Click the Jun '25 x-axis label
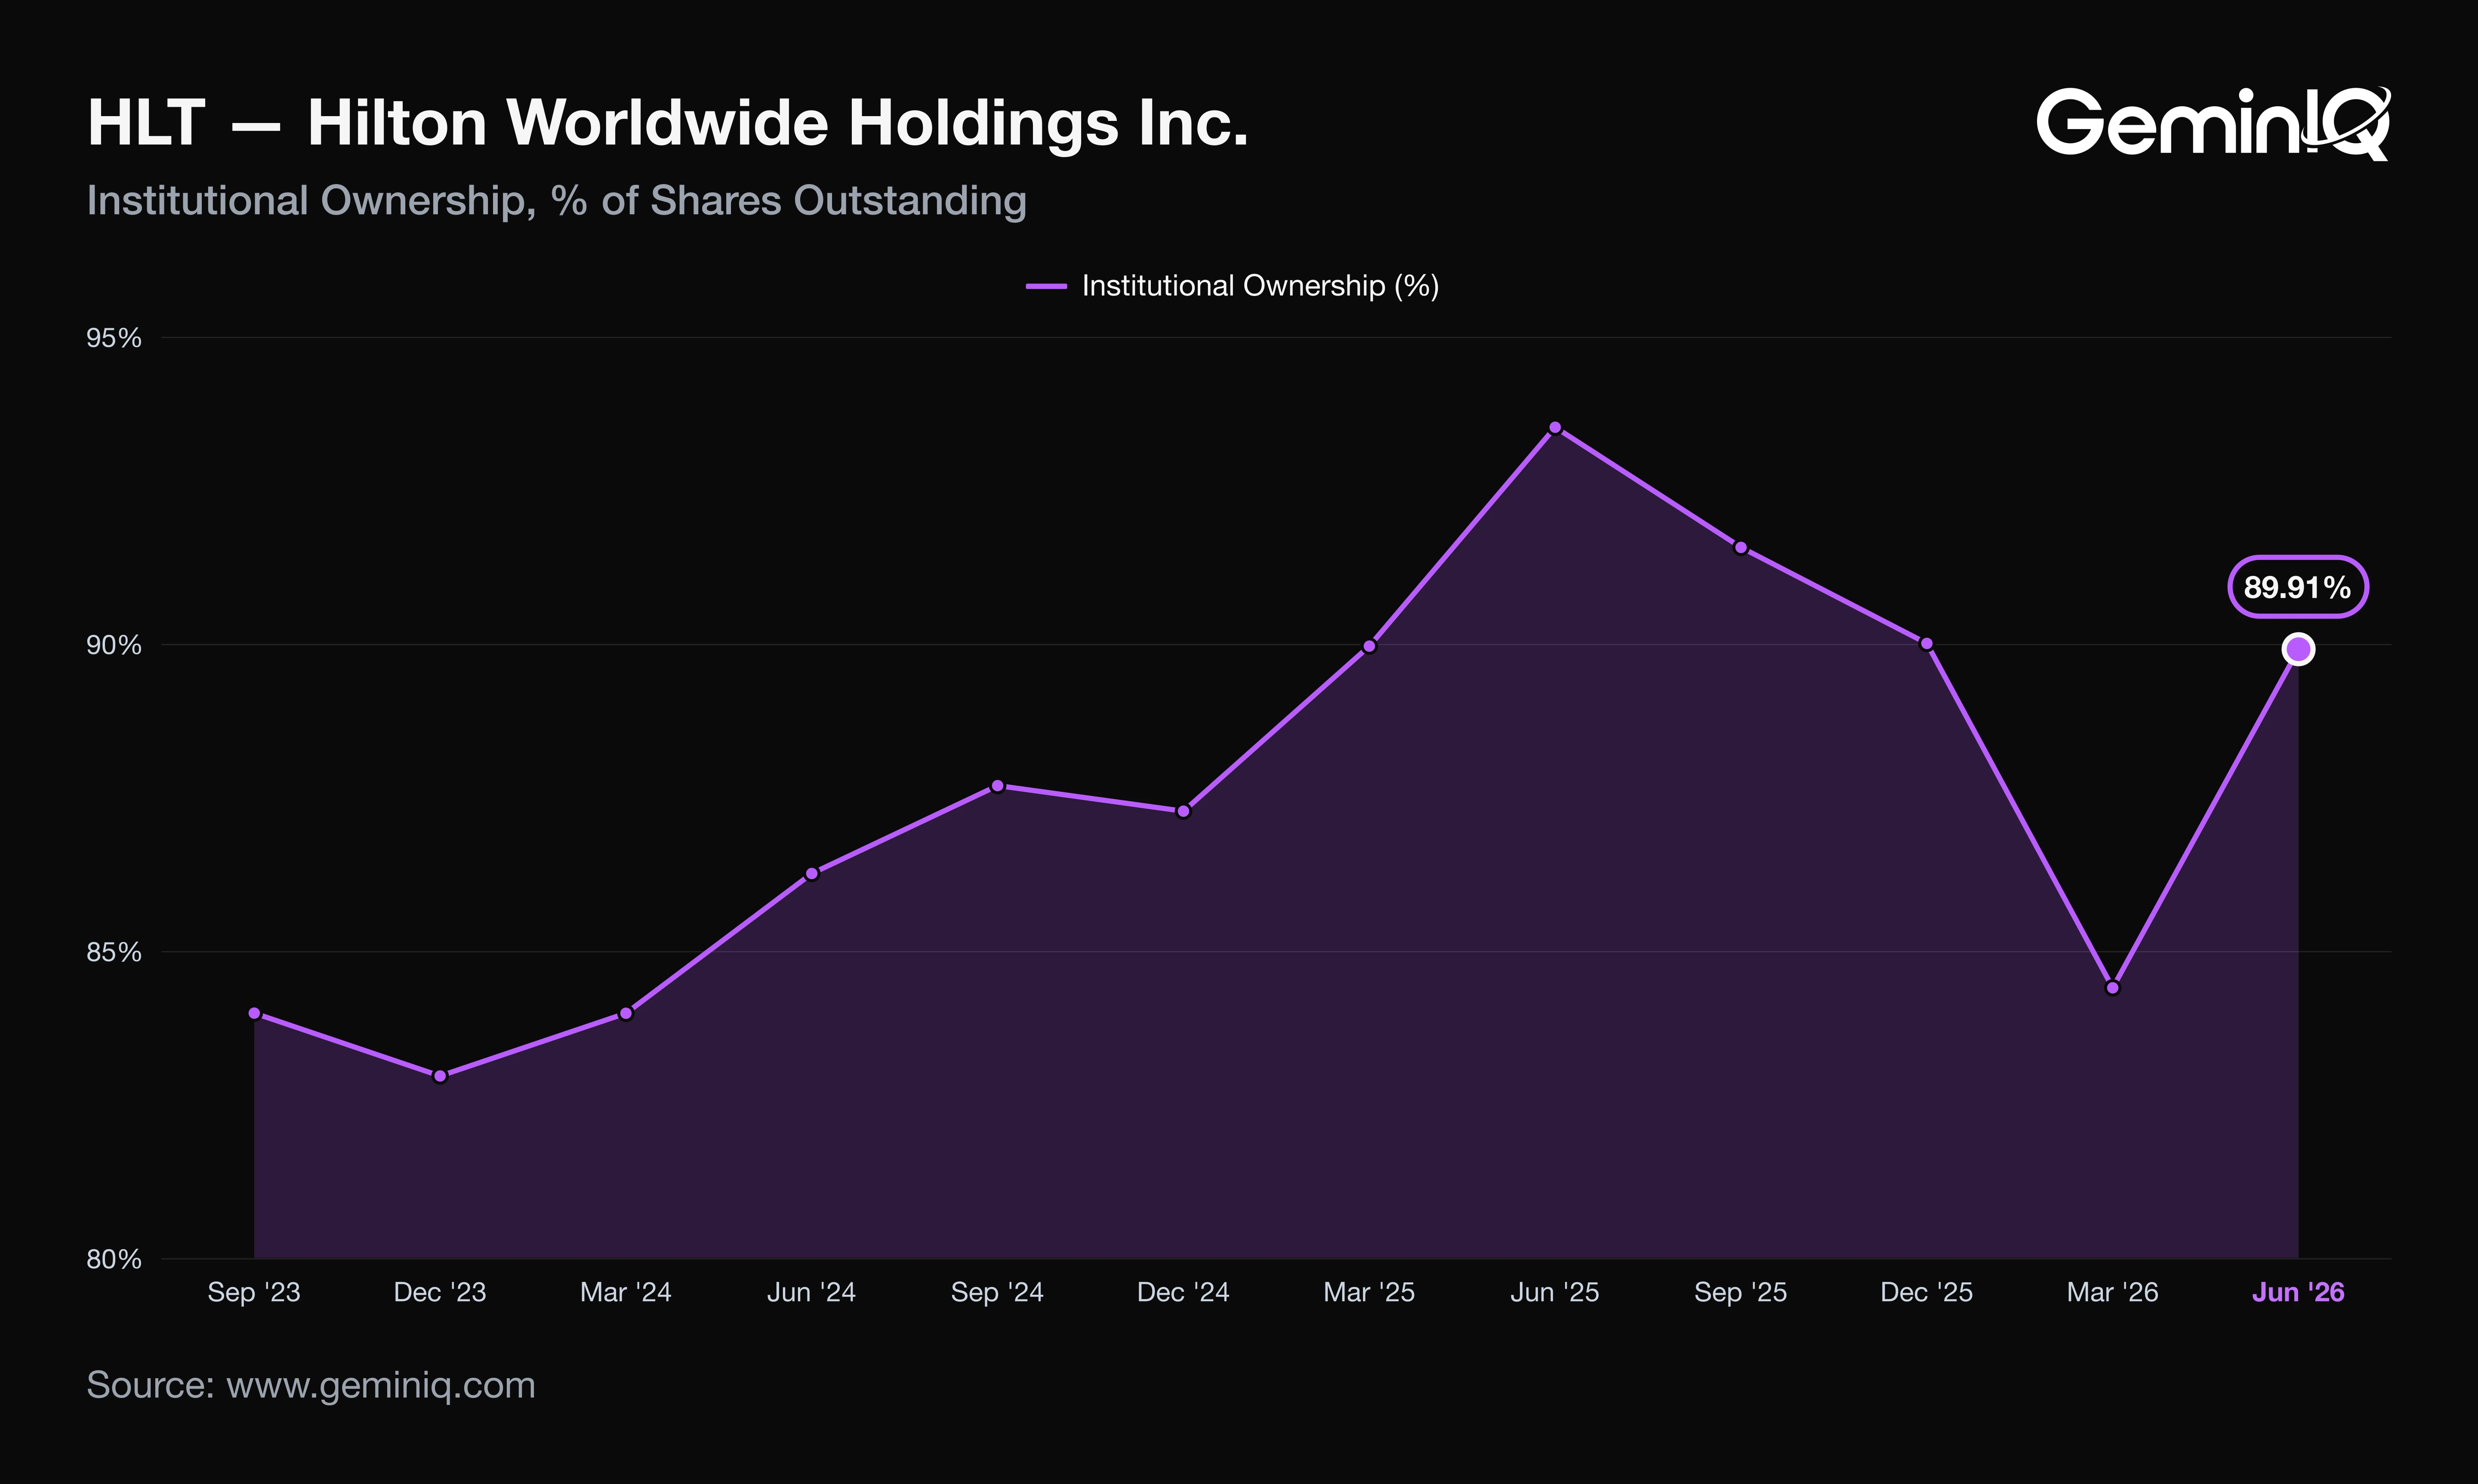Screen dimensions: 2478x1484 1555,1293
